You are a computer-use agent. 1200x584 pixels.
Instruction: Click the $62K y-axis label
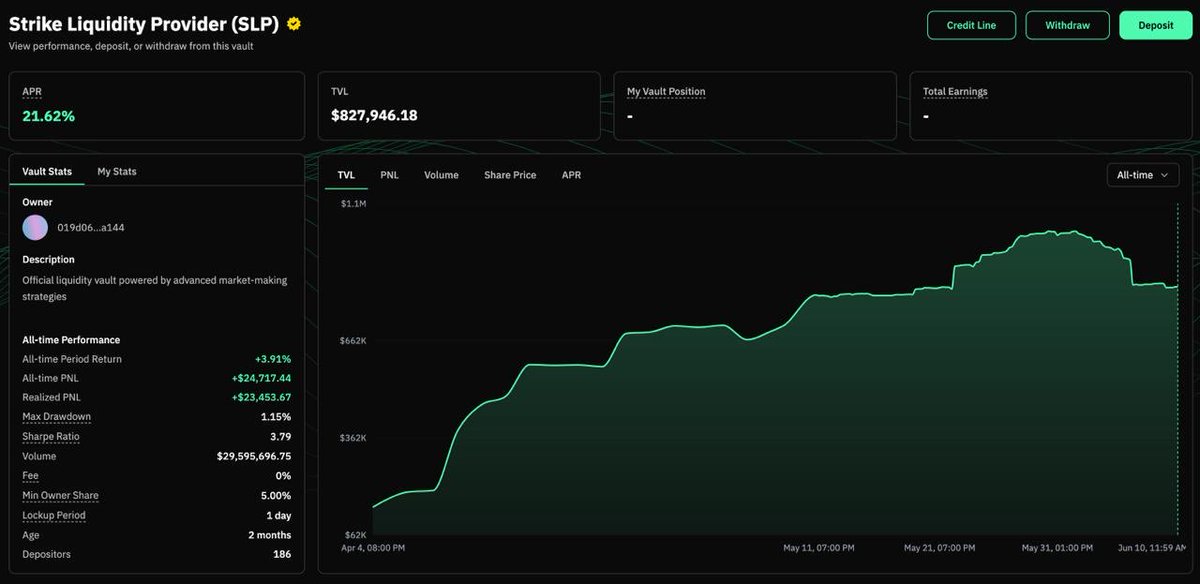[355, 536]
